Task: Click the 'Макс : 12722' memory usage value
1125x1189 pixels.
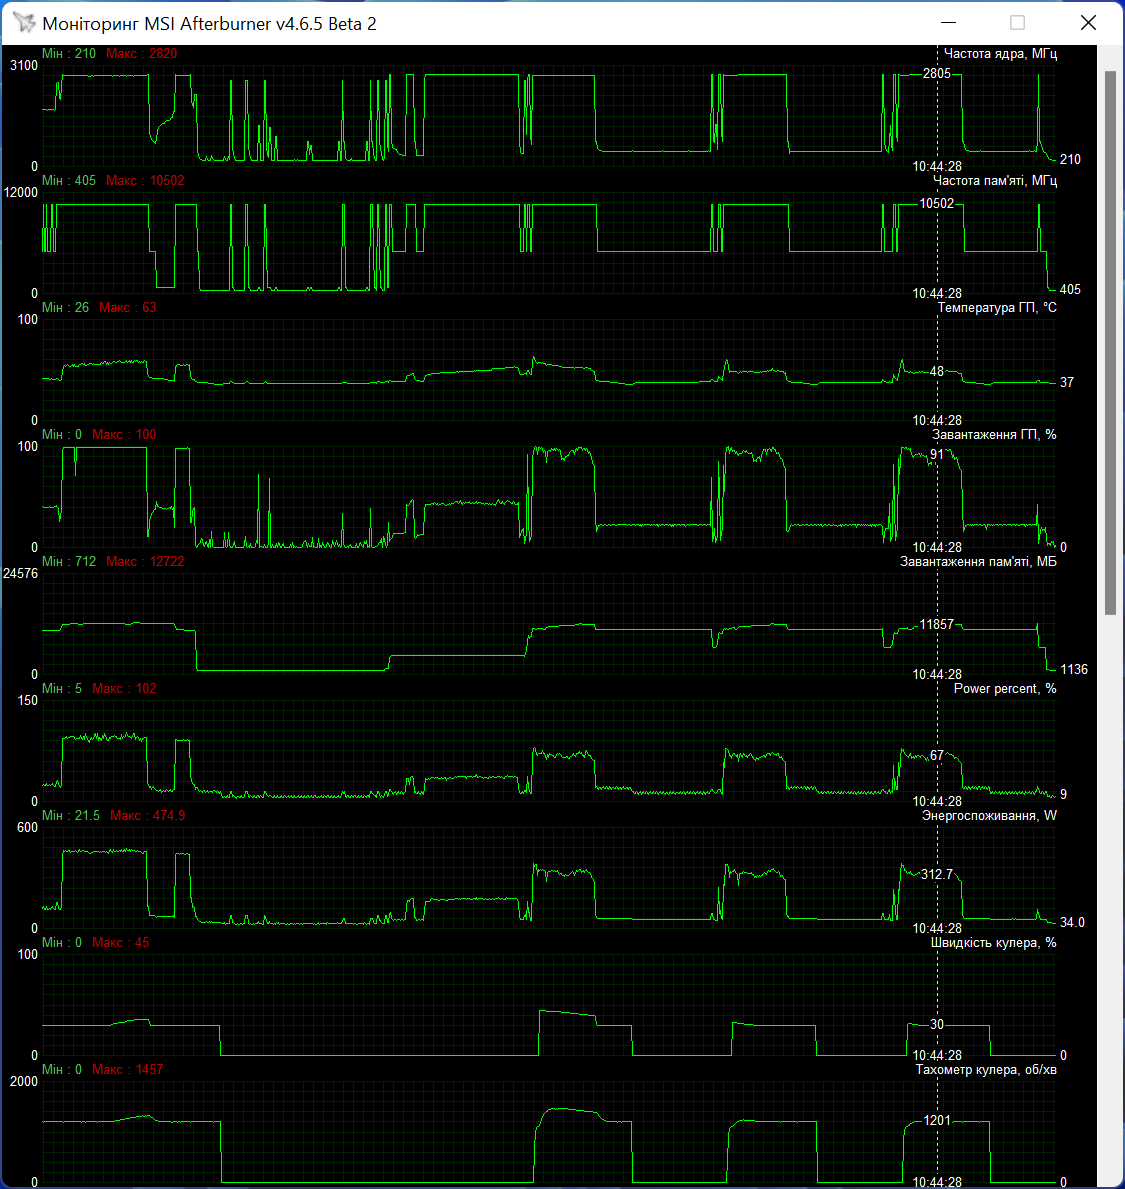Action: point(145,562)
